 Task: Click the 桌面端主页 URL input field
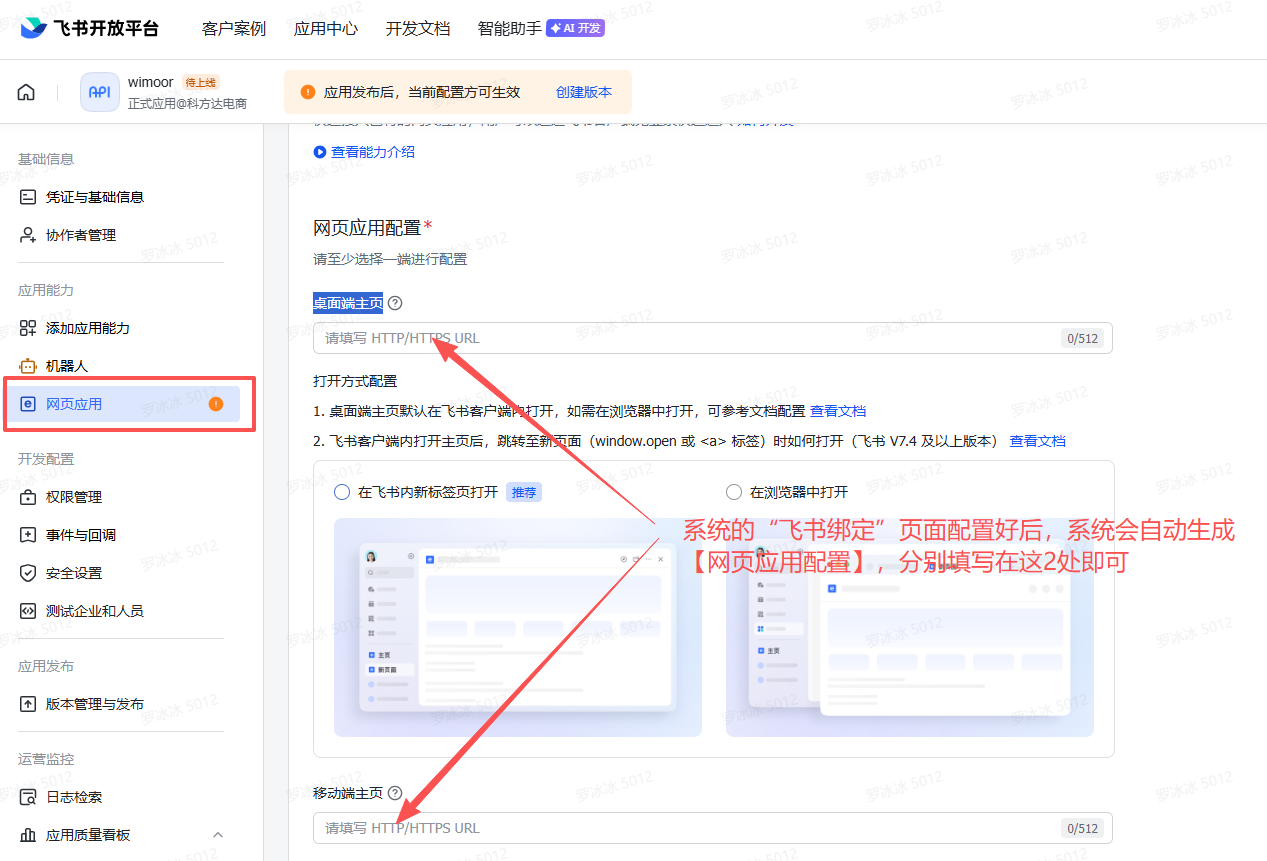[690, 338]
